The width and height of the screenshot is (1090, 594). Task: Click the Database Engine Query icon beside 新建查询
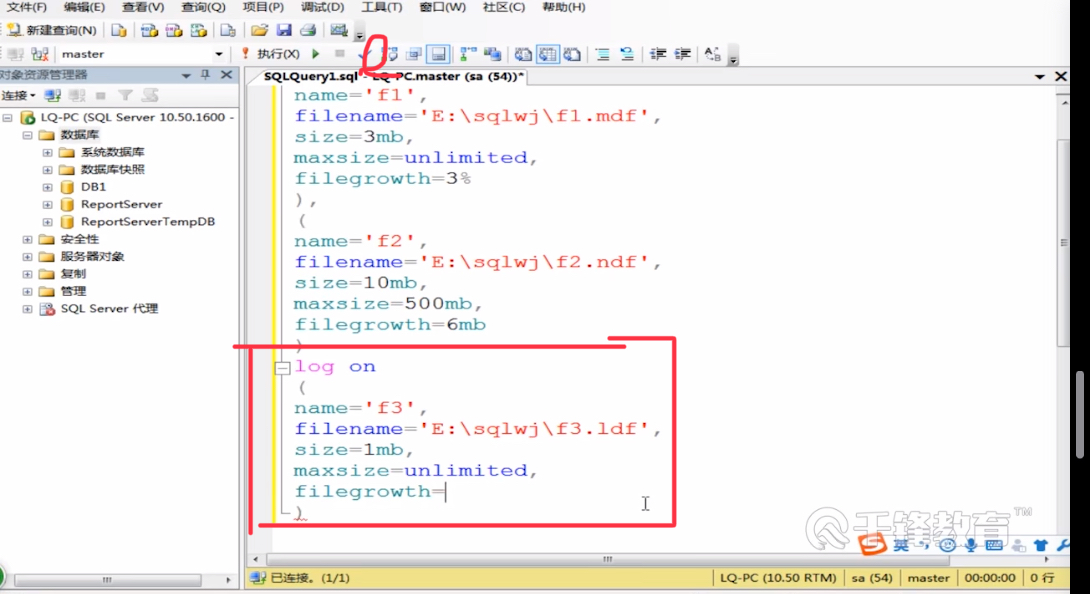[x=119, y=30]
